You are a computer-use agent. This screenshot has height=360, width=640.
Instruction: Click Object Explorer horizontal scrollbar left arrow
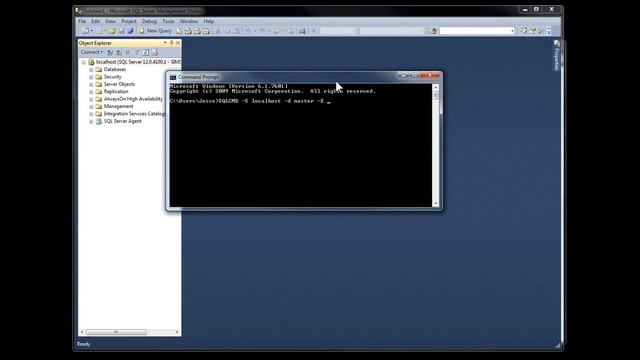[82, 332]
